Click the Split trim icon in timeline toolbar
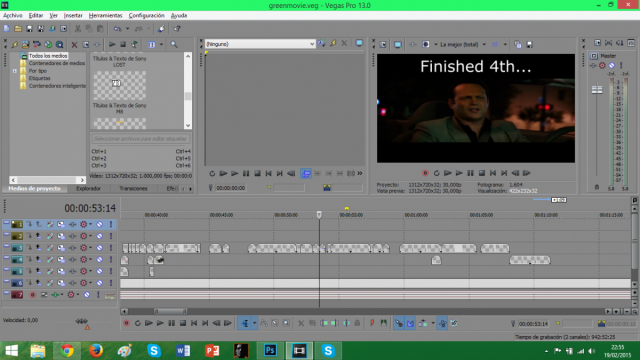 pyautogui.click(x=346, y=323)
